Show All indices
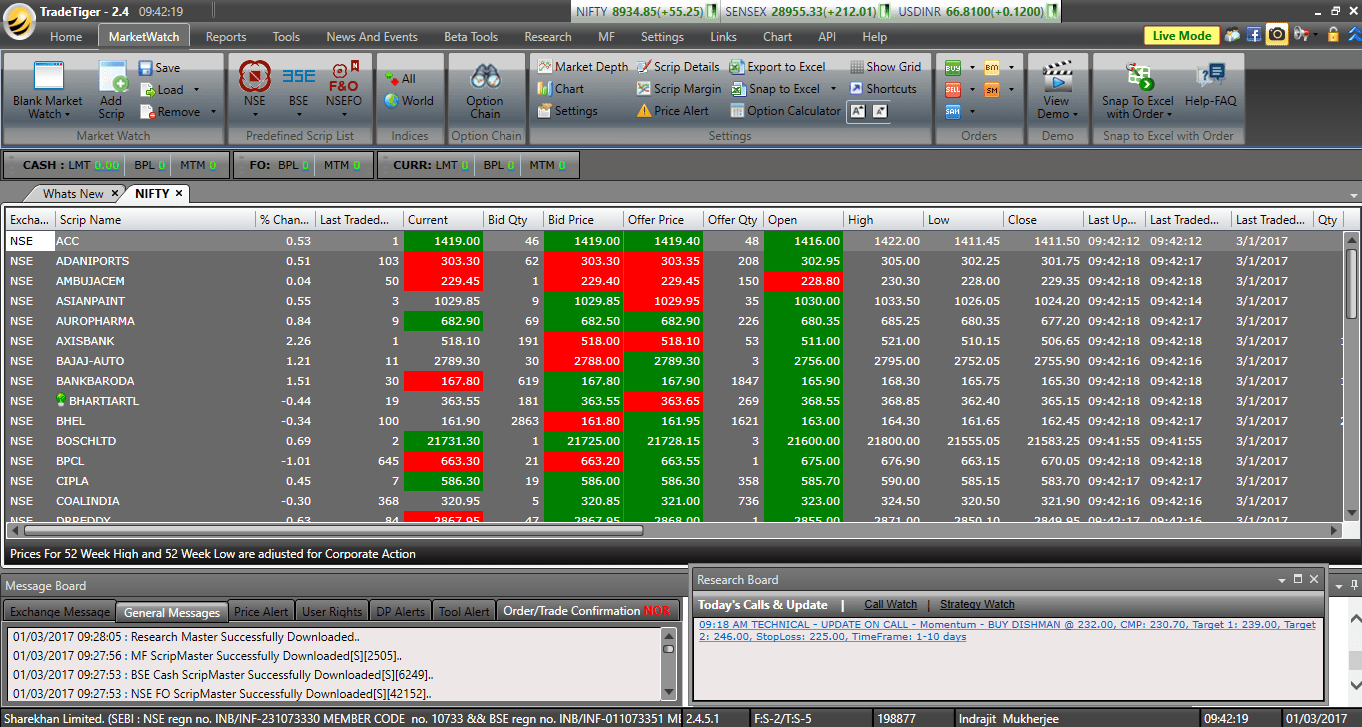This screenshot has height=727, width=1362. 401,79
